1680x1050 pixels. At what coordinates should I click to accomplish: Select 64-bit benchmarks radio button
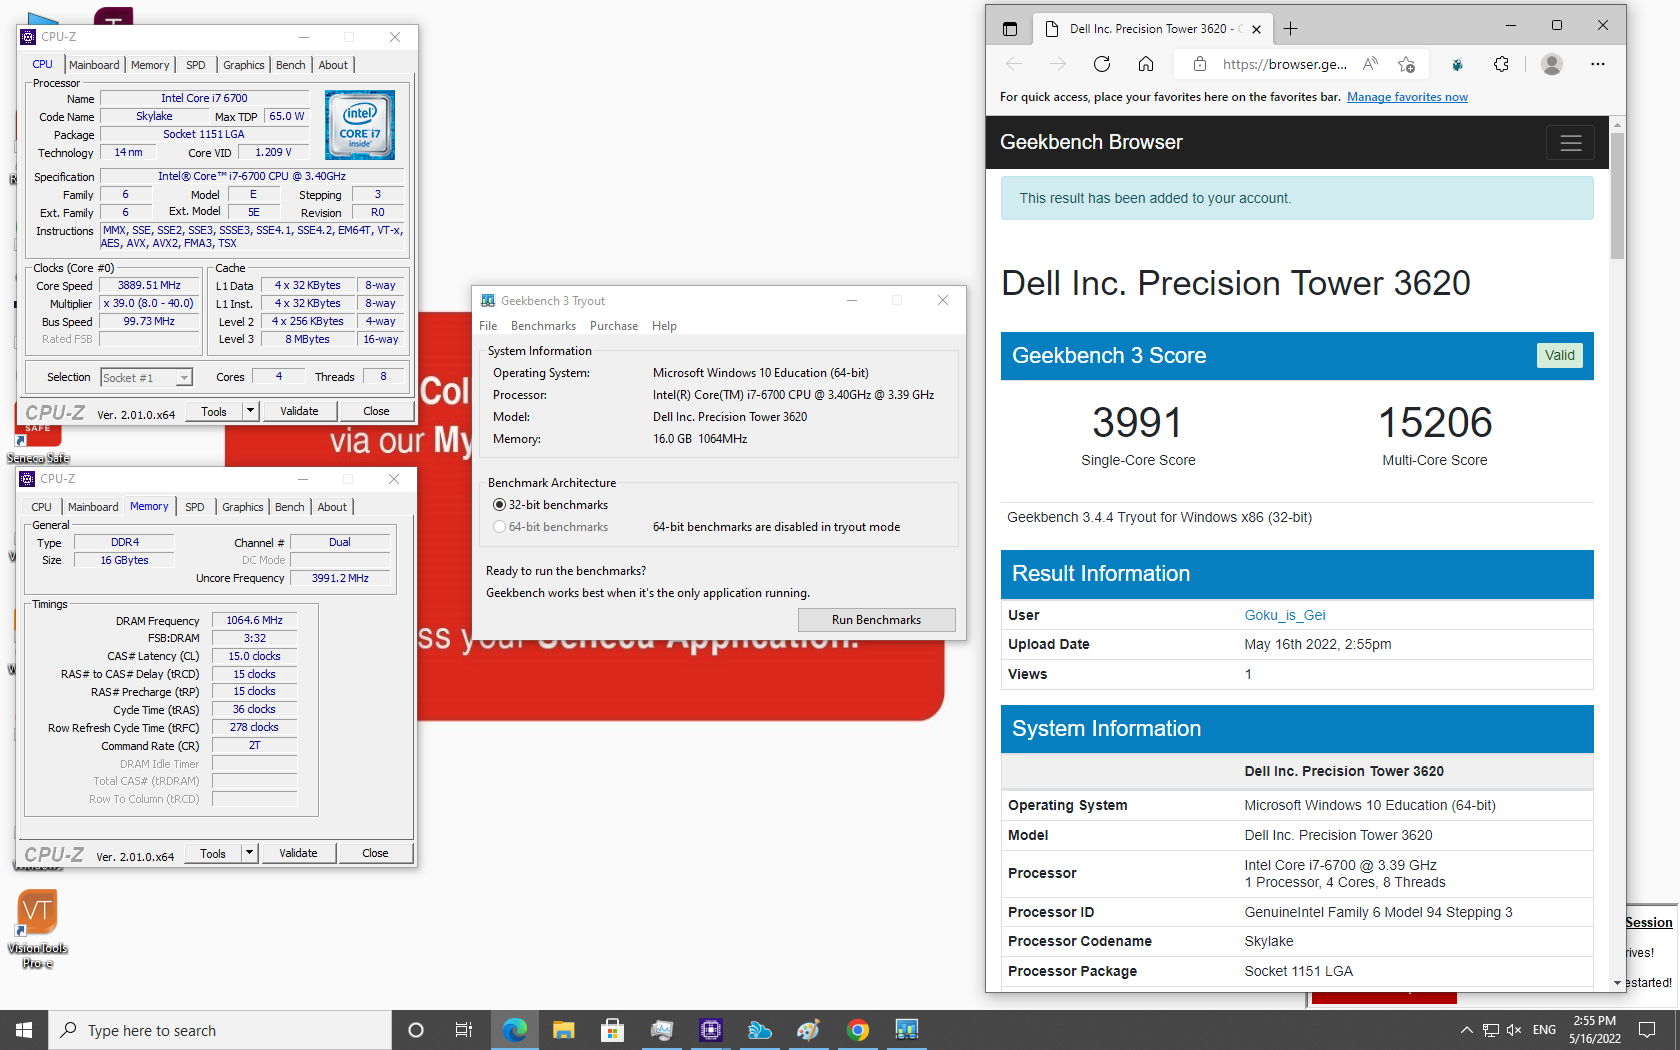coord(499,527)
